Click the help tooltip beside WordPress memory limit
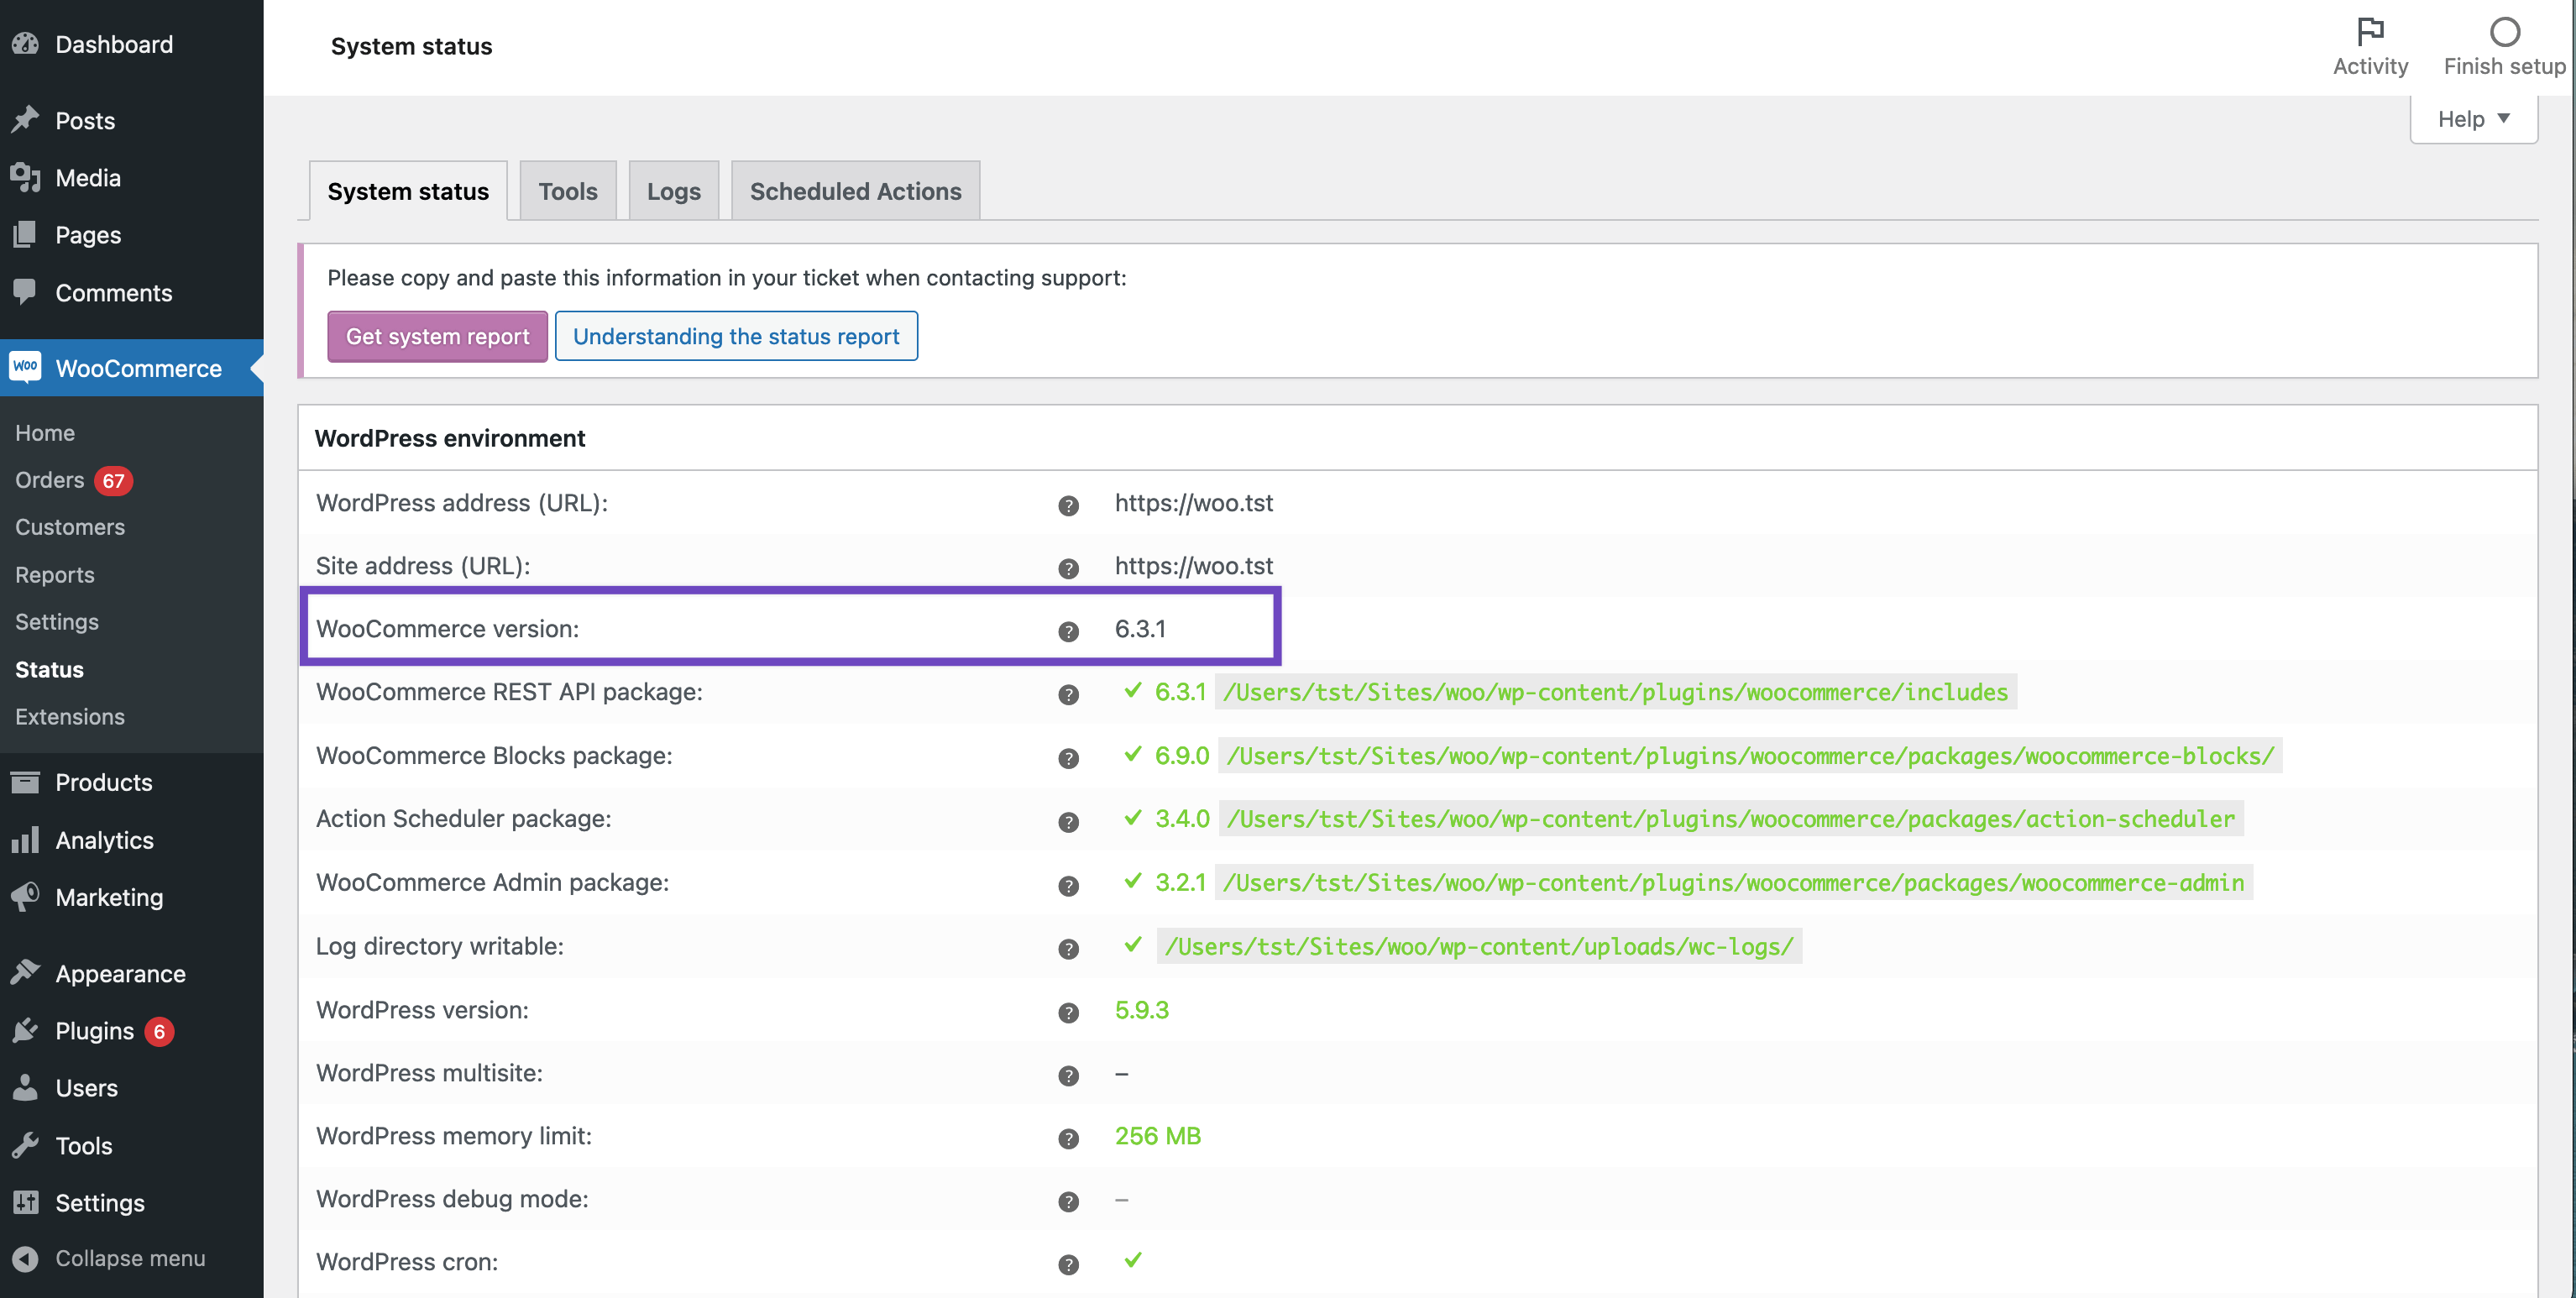The width and height of the screenshot is (2576, 1298). tap(1068, 1138)
